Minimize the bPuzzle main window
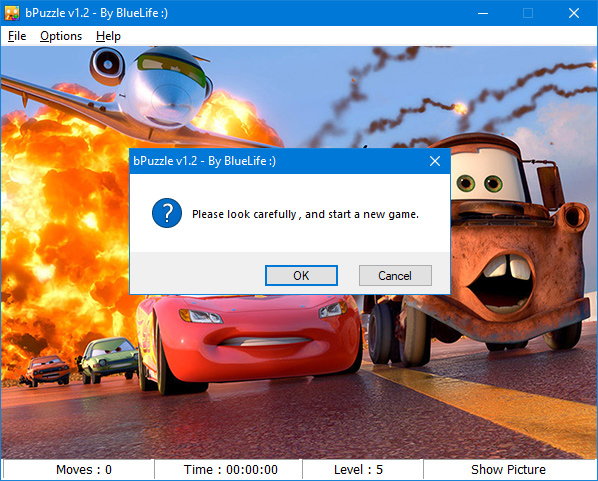This screenshot has height=481, width=598. point(483,13)
